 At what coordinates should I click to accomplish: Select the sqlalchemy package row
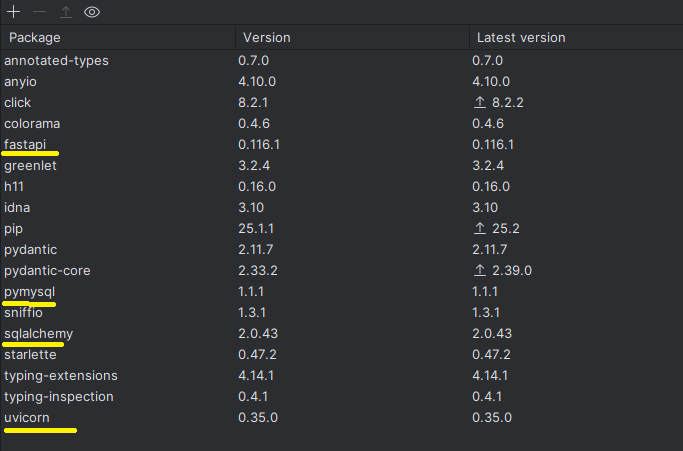[x=38, y=333]
